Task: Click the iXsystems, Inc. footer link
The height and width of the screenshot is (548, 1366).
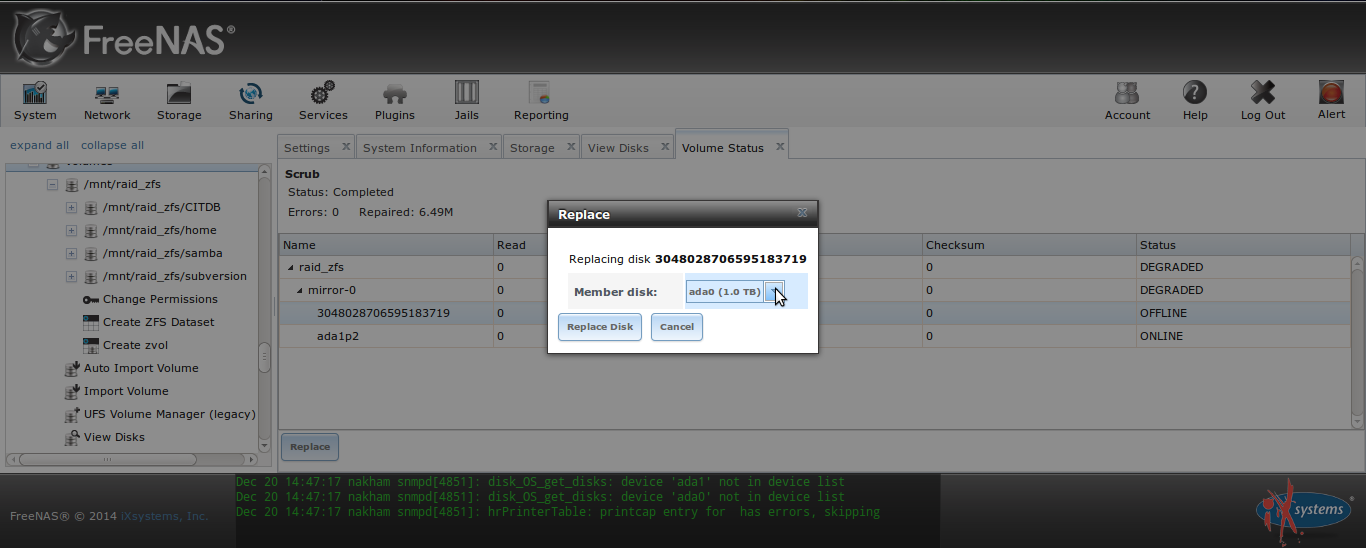Action: tap(165, 516)
